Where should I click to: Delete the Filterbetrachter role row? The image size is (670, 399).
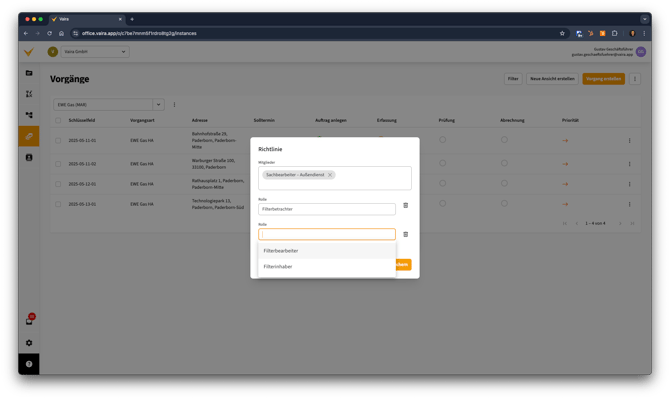(406, 205)
